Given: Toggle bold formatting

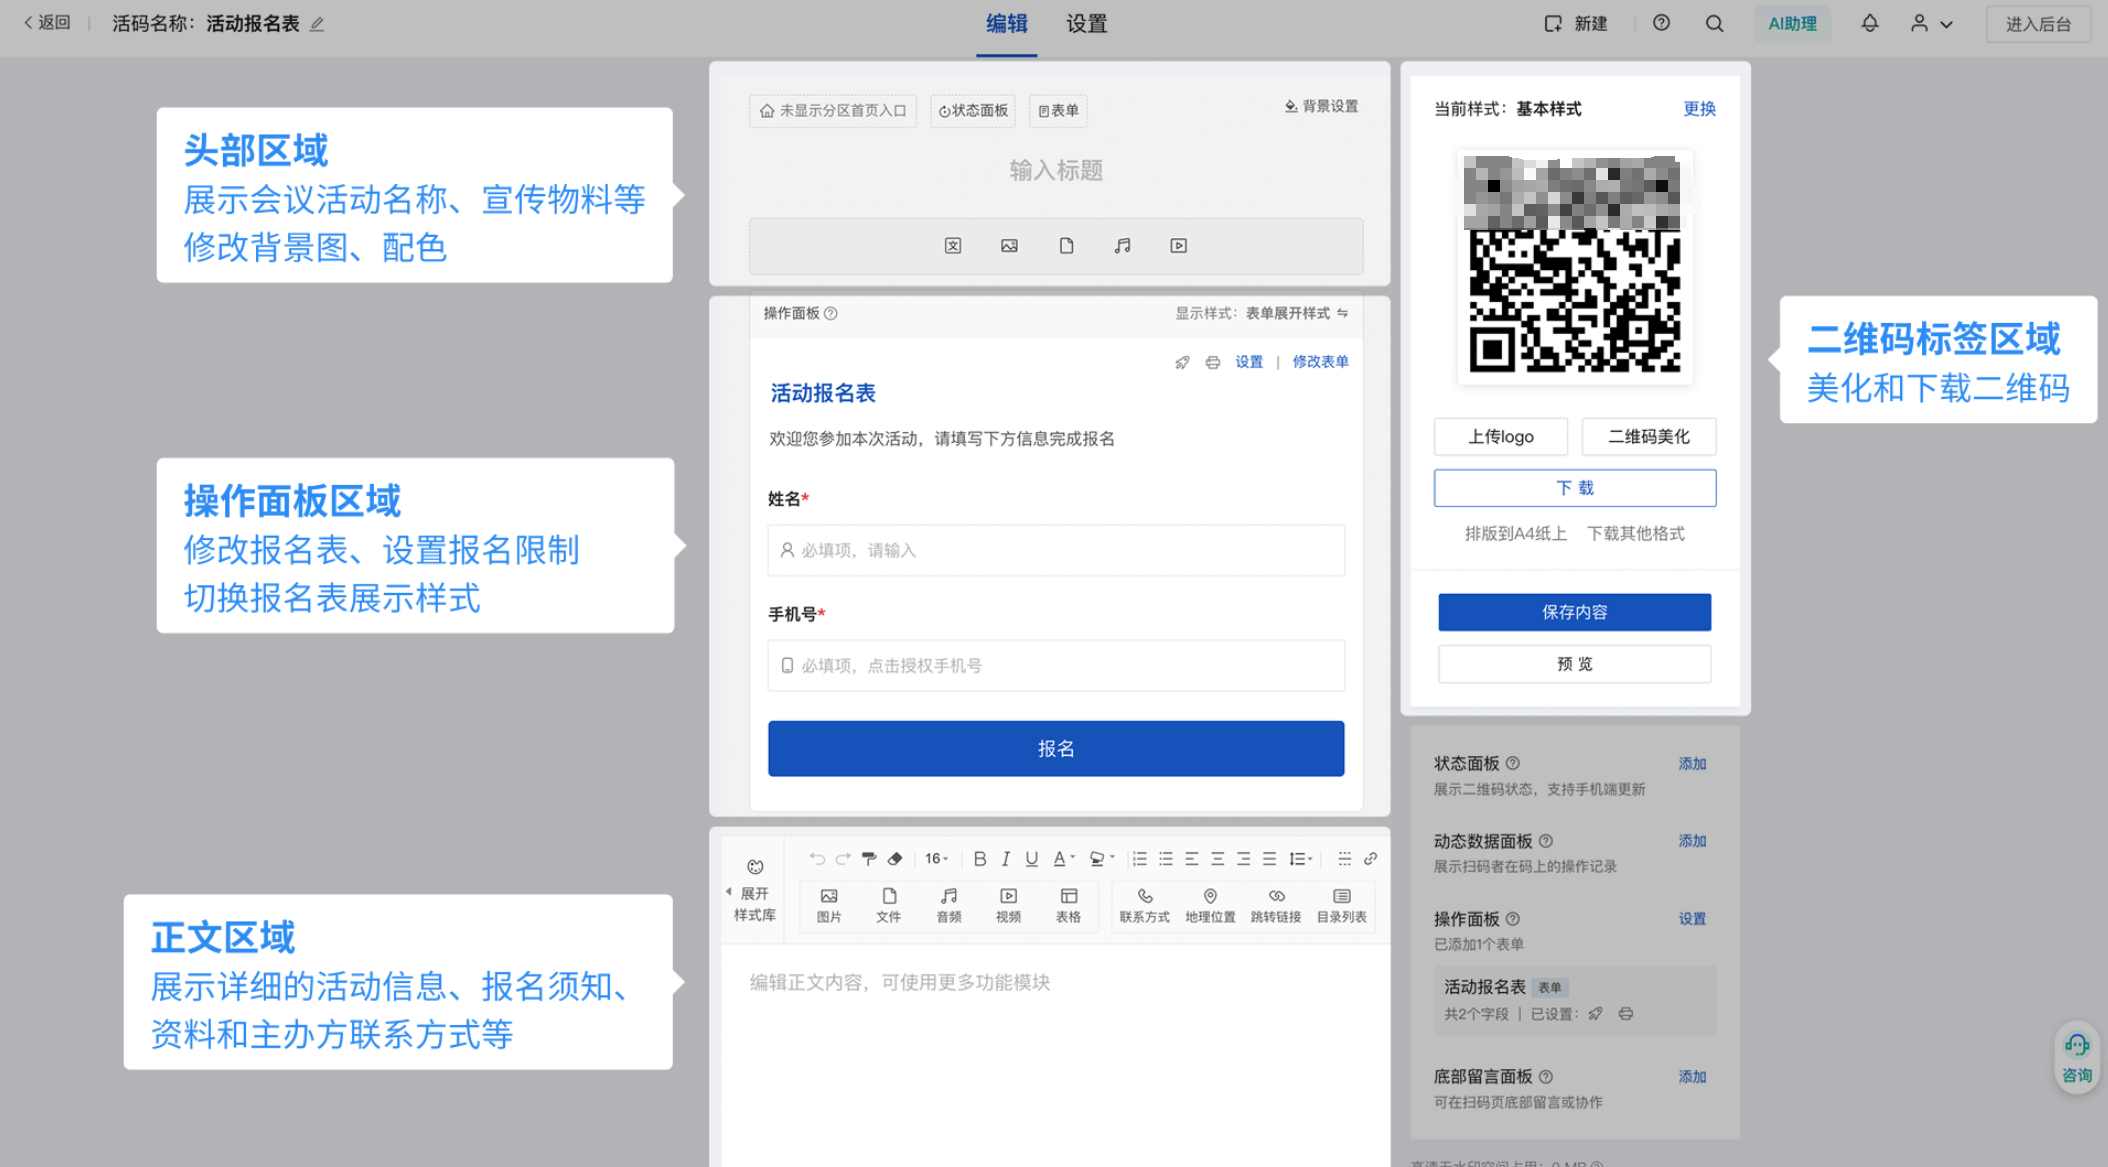Looking at the screenshot, I should [x=980, y=859].
